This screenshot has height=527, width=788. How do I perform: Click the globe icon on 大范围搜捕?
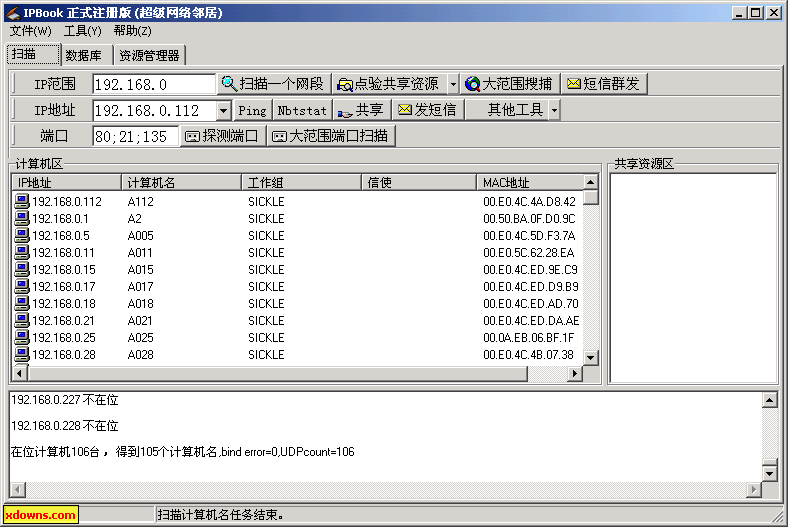coord(472,84)
